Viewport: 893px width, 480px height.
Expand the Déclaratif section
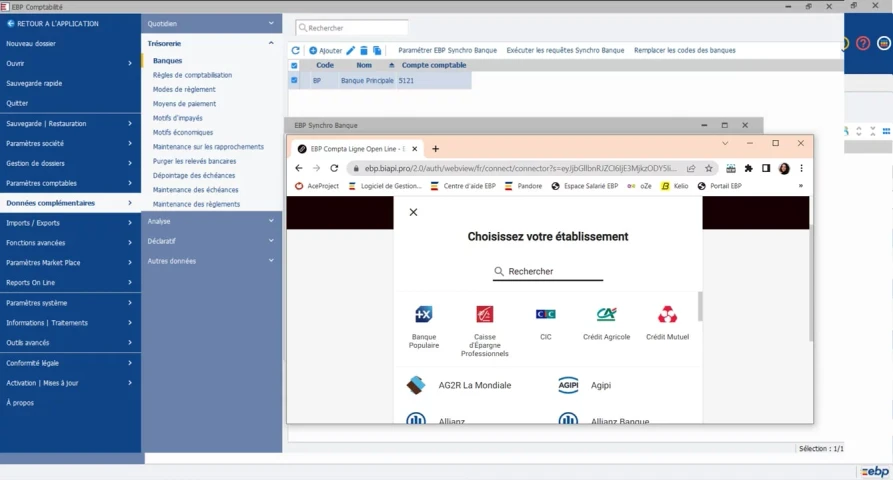(211, 241)
